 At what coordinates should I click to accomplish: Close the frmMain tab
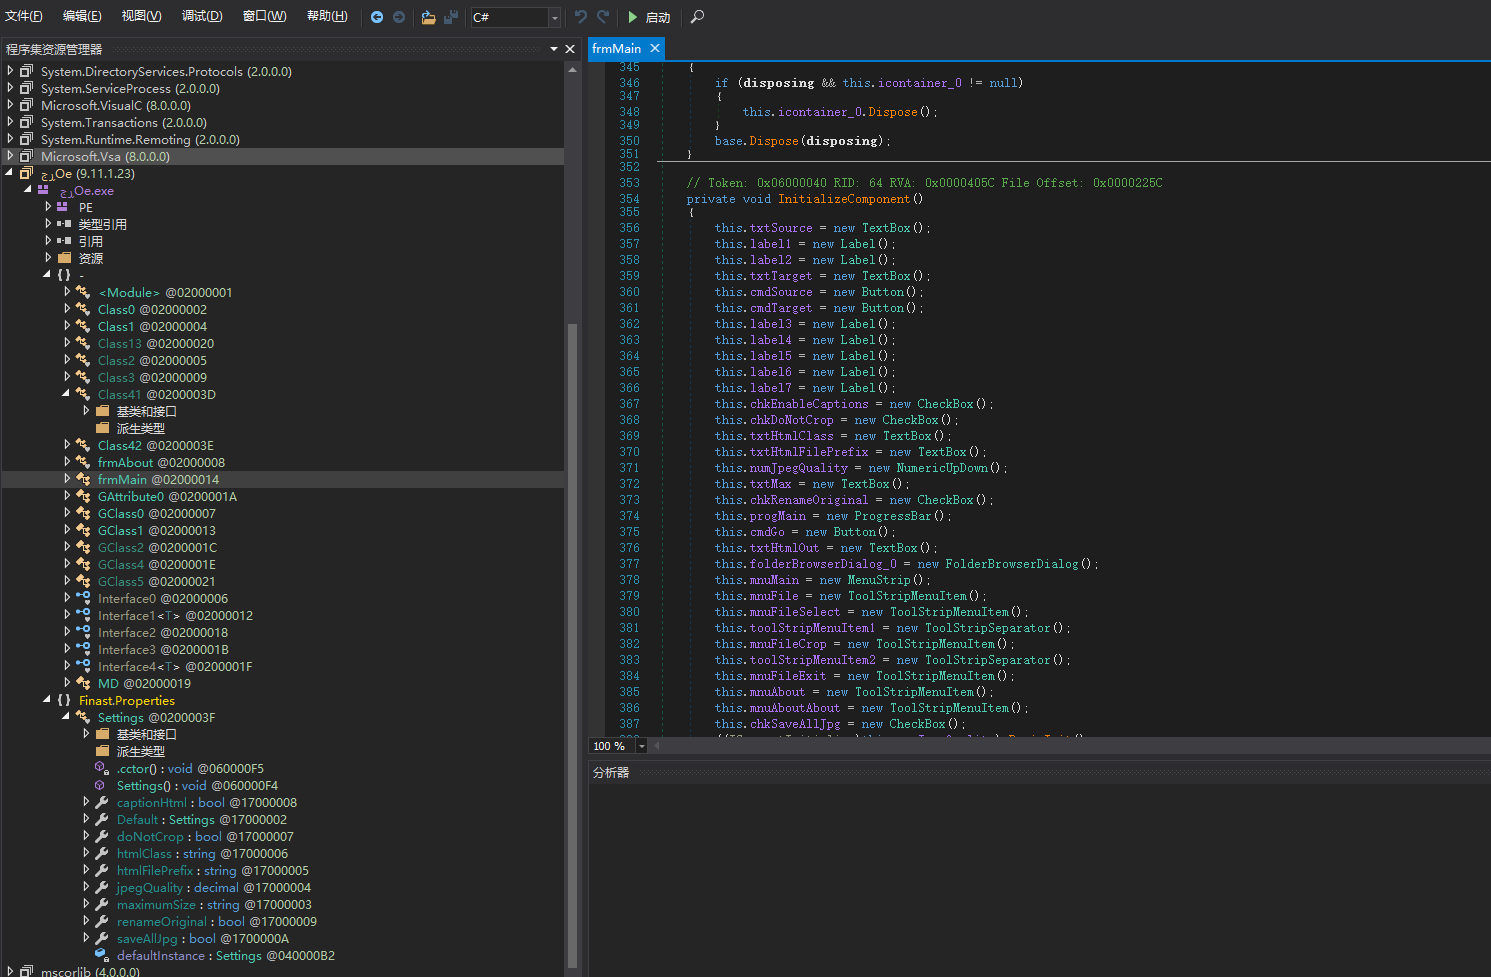pos(655,48)
